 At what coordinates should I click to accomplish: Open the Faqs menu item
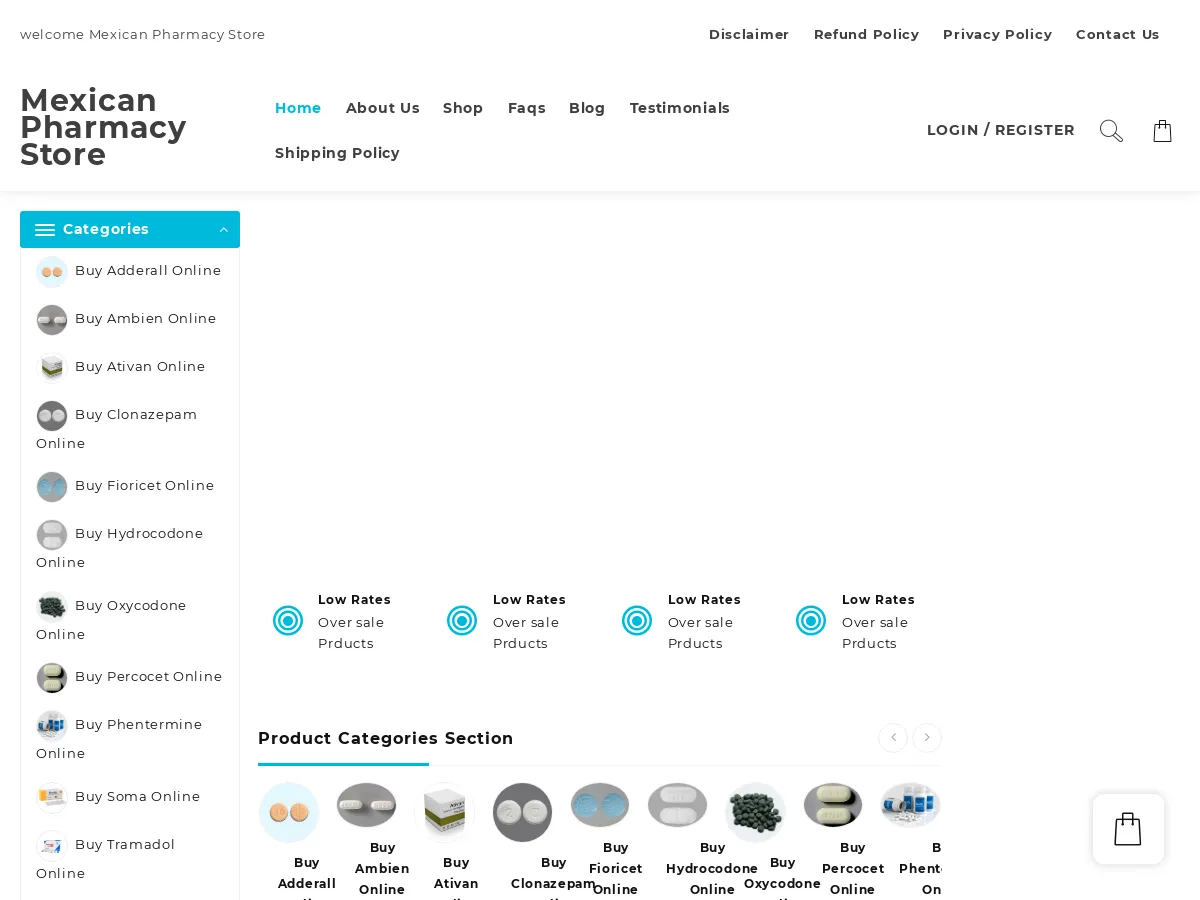(527, 108)
